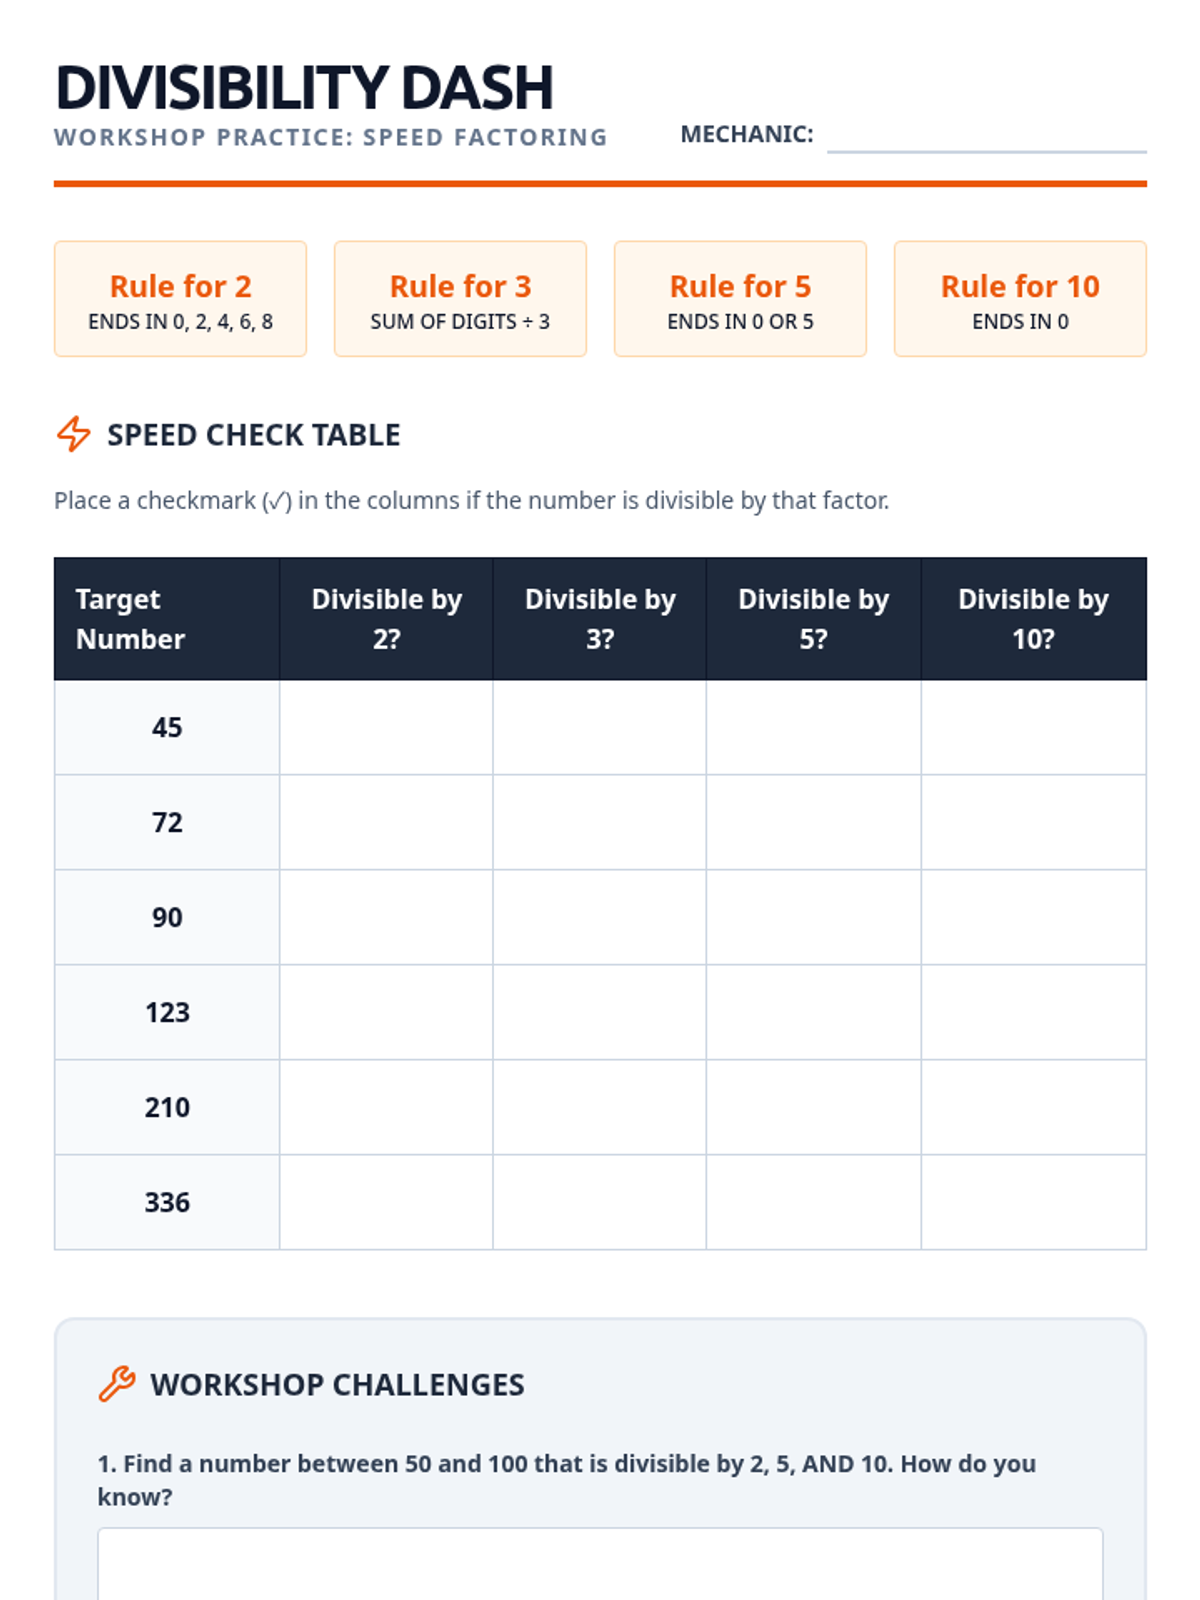Select the Rule for 5 card
Viewport: 1200px width, 1600px height.
coord(740,299)
